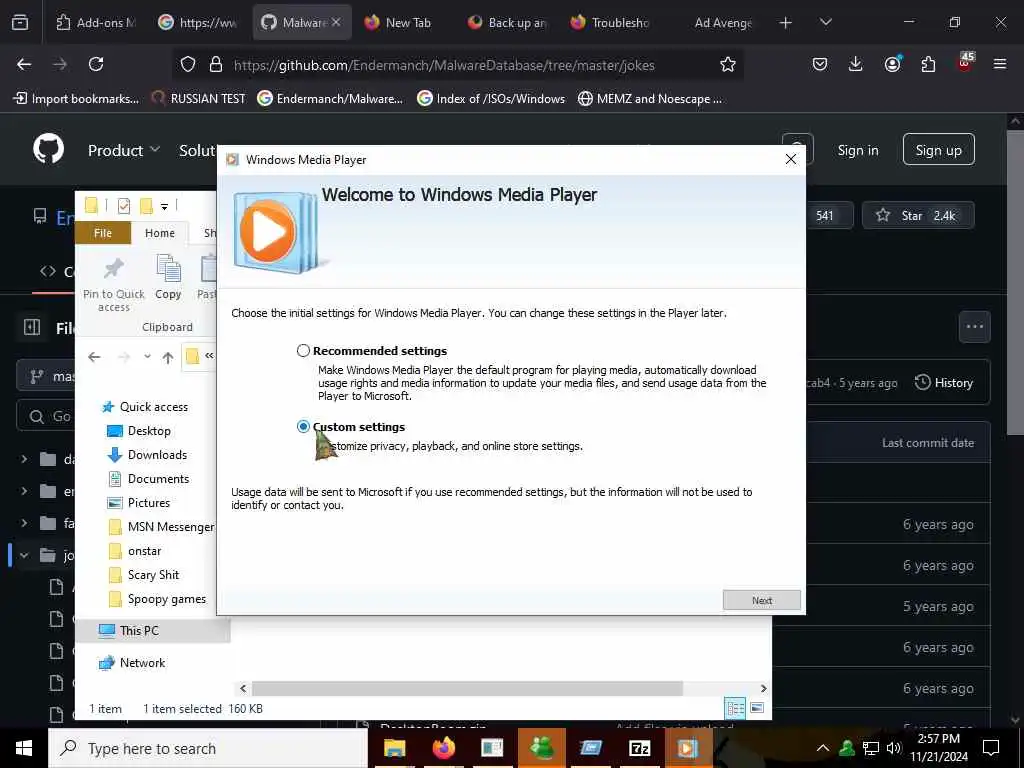Open the MEMZ and Noescape bookmark

pyautogui.click(x=650, y=99)
